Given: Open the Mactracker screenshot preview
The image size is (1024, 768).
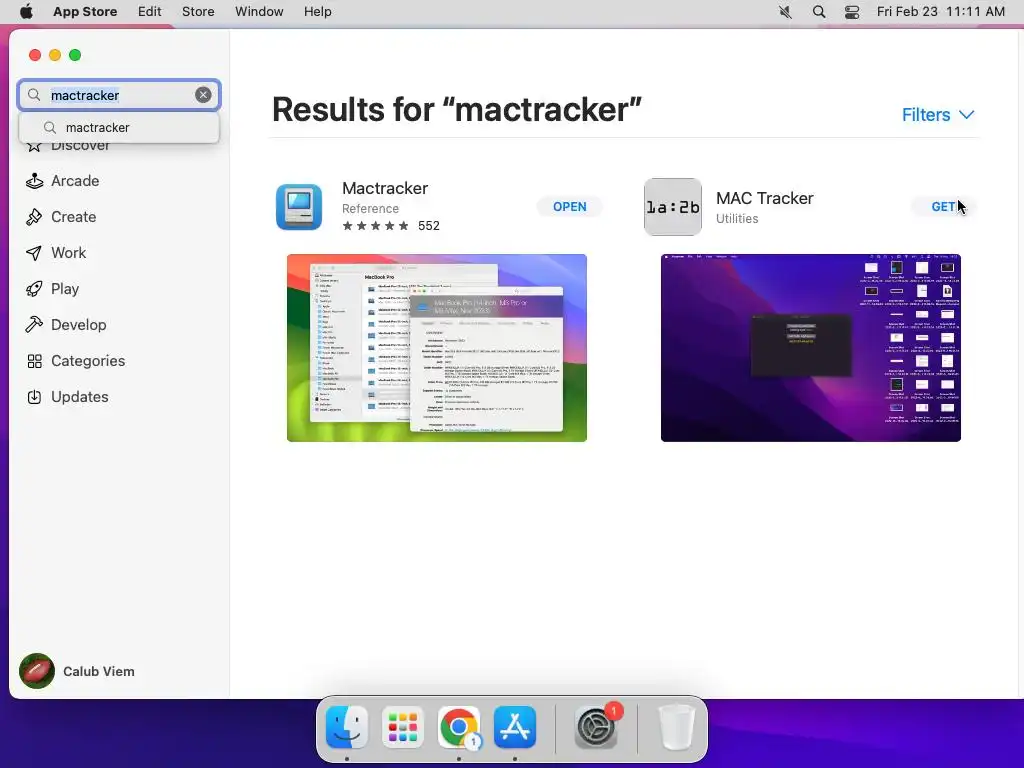Looking at the screenshot, I should point(437,348).
